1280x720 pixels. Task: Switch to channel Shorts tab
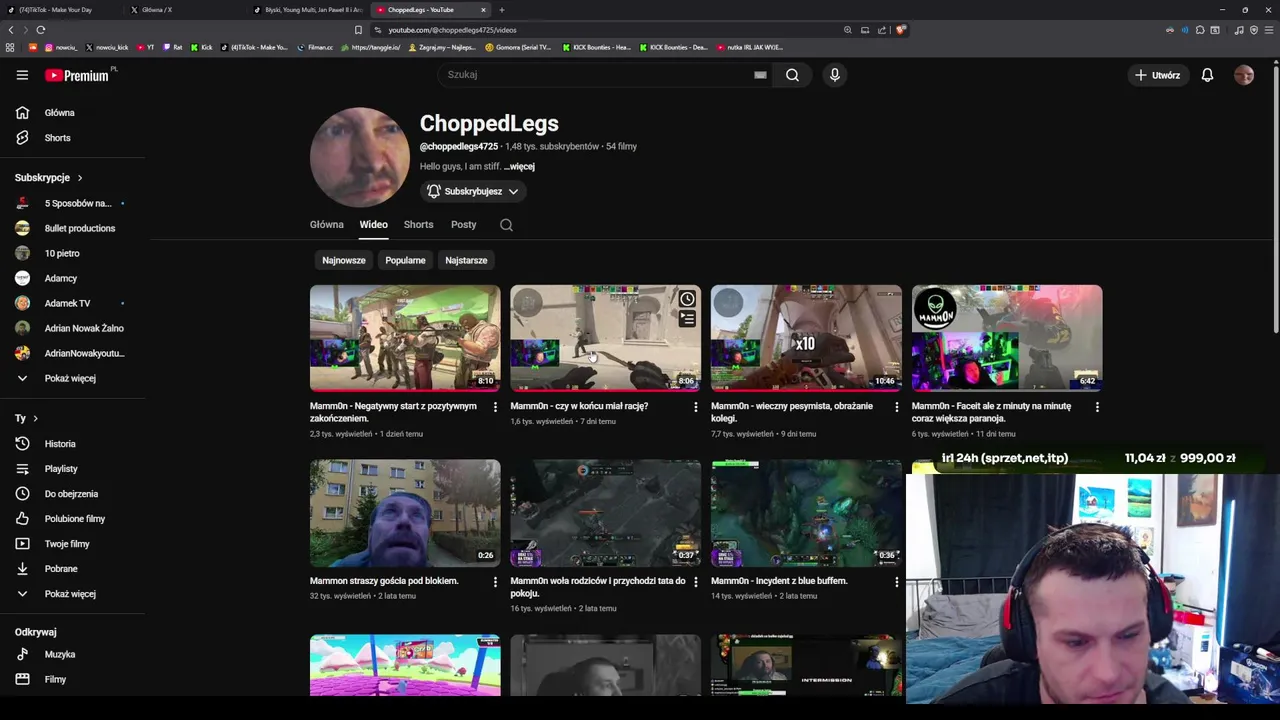[418, 225]
